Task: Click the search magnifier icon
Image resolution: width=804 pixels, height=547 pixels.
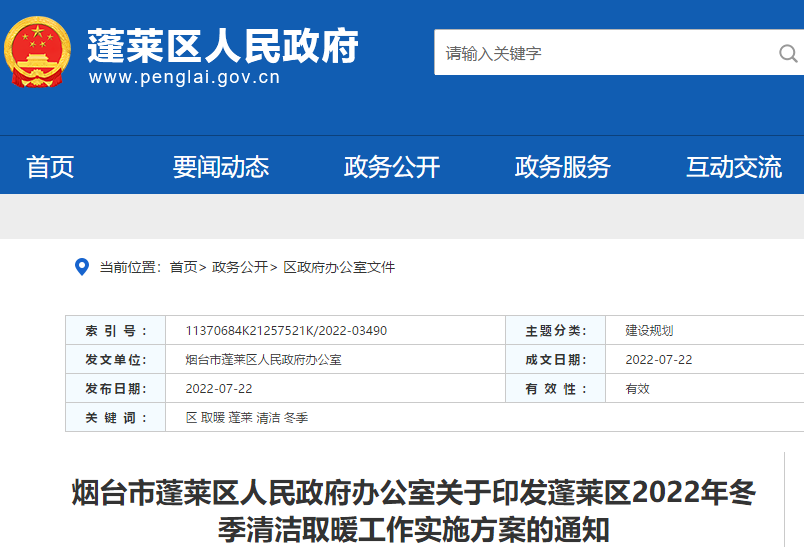Action: click(788, 53)
